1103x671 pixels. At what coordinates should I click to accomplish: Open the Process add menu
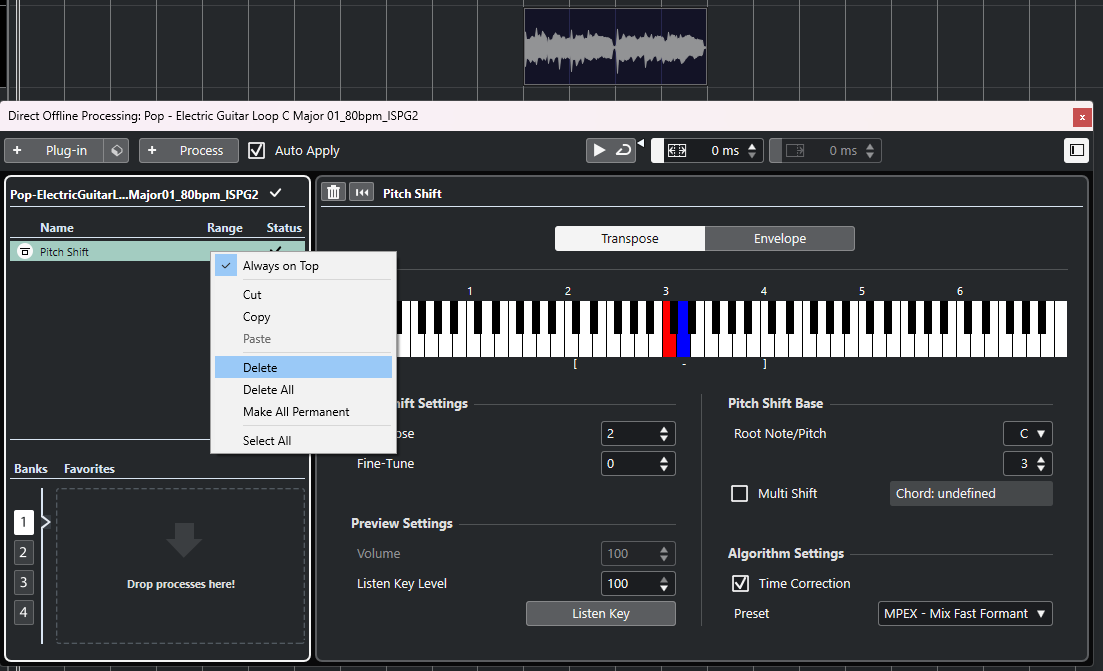(189, 150)
